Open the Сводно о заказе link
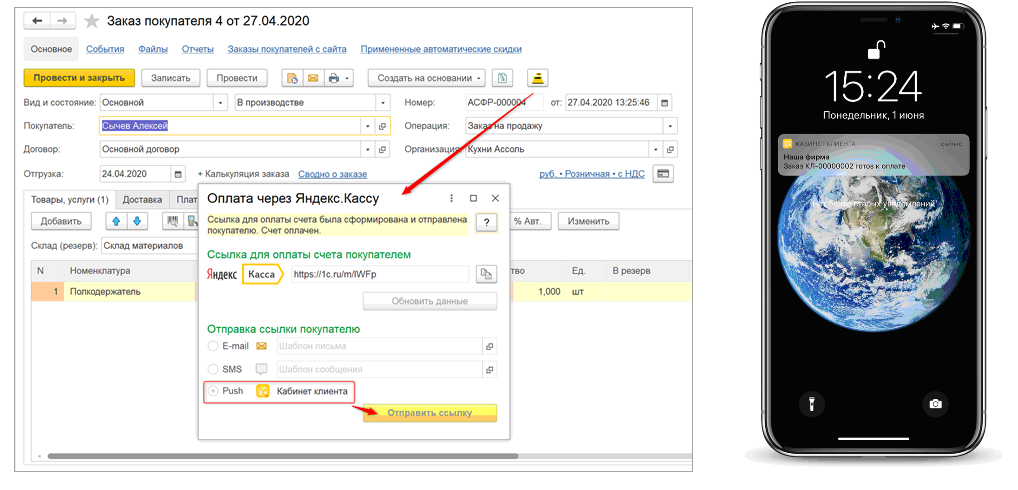 (x=332, y=174)
